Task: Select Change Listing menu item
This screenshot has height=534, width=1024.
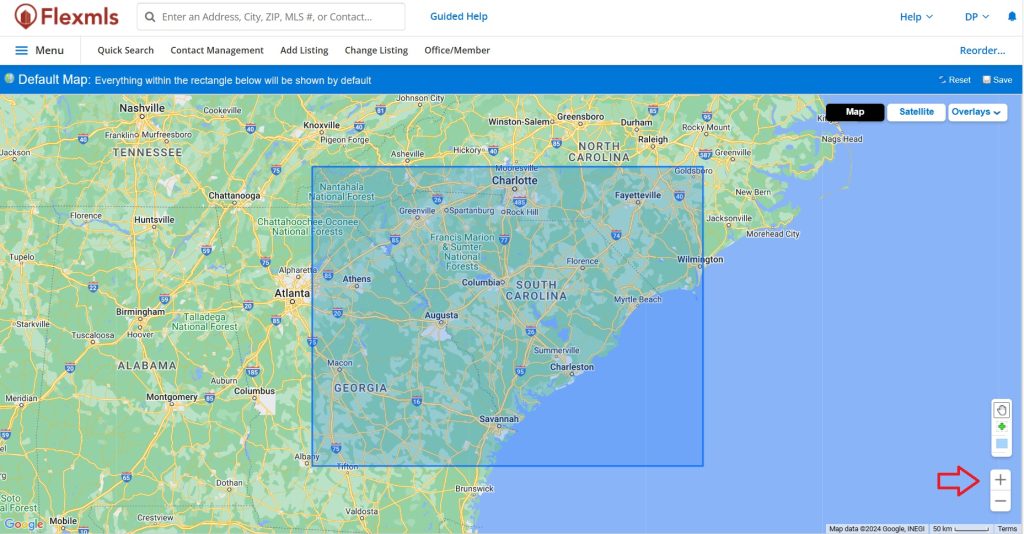Action: point(376,50)
